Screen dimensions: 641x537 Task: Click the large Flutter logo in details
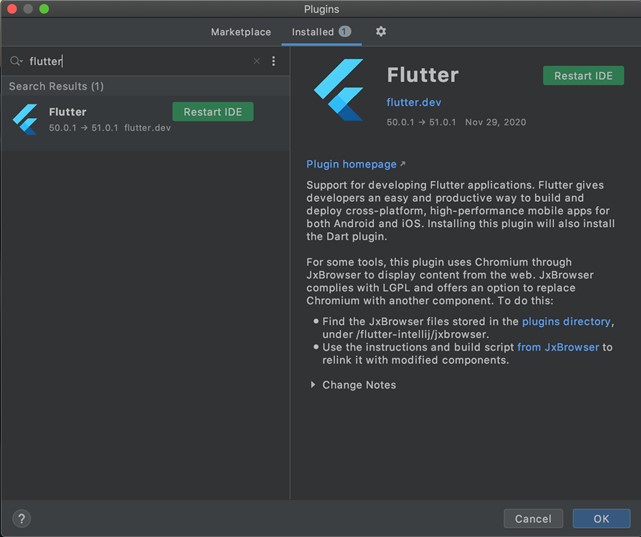[x=338, y=90]
